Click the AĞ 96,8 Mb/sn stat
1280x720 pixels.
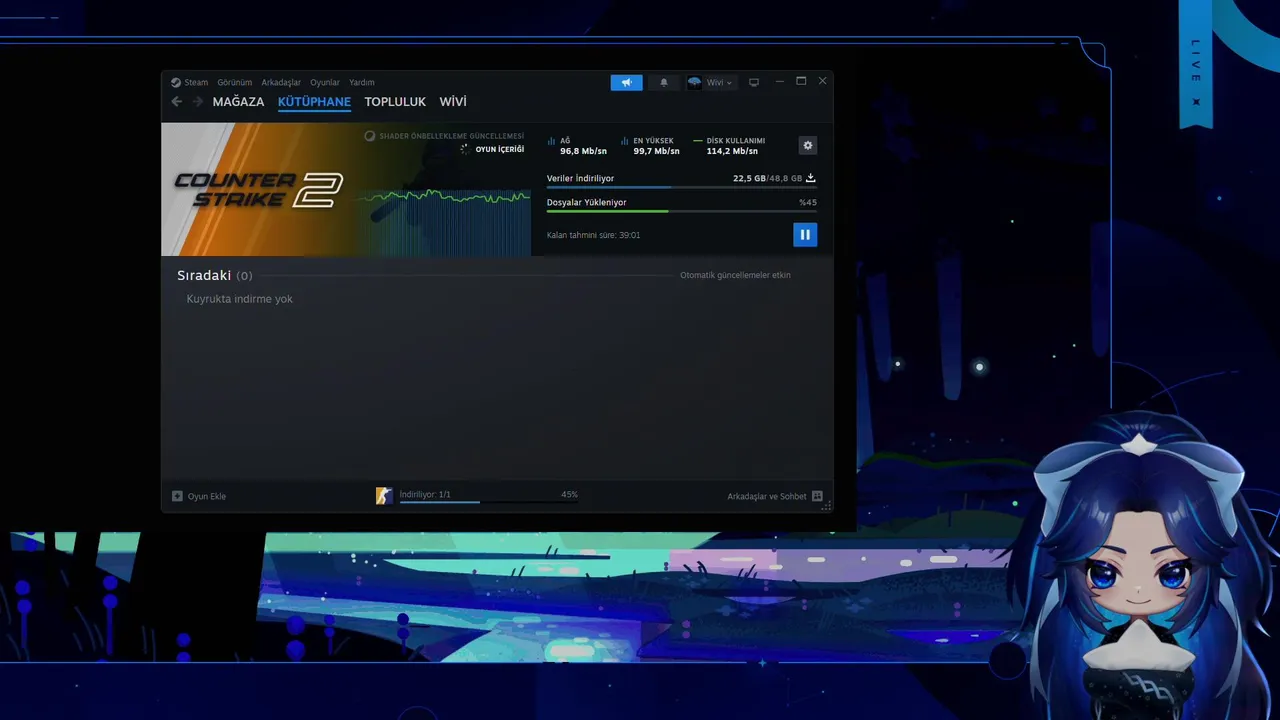[x=577, y=146]
